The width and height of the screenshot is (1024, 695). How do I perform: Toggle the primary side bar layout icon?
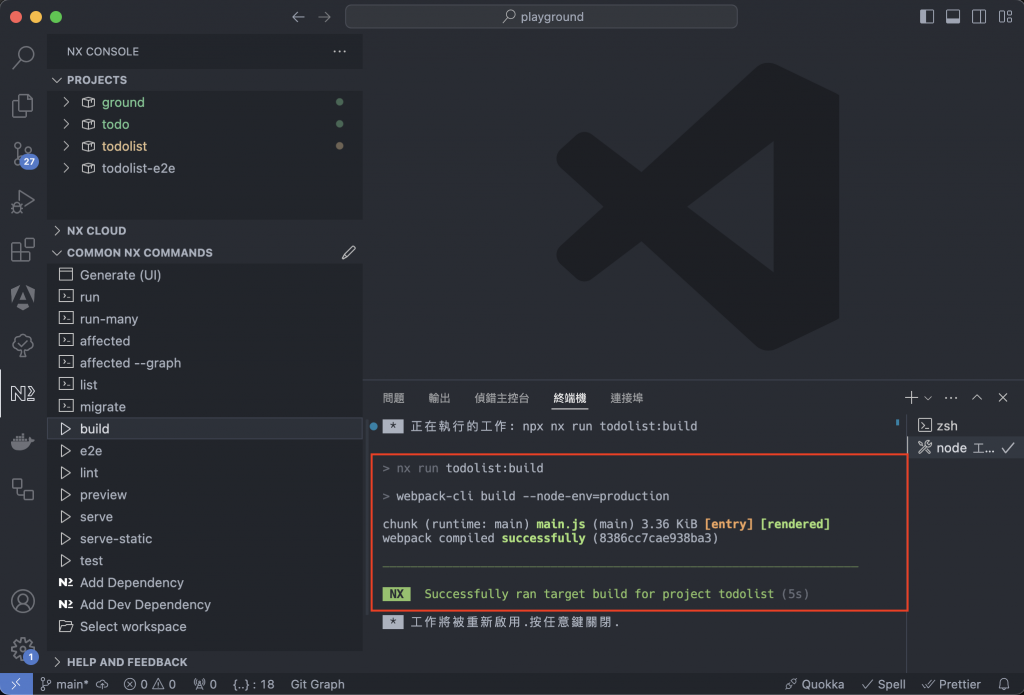[927, 17]
